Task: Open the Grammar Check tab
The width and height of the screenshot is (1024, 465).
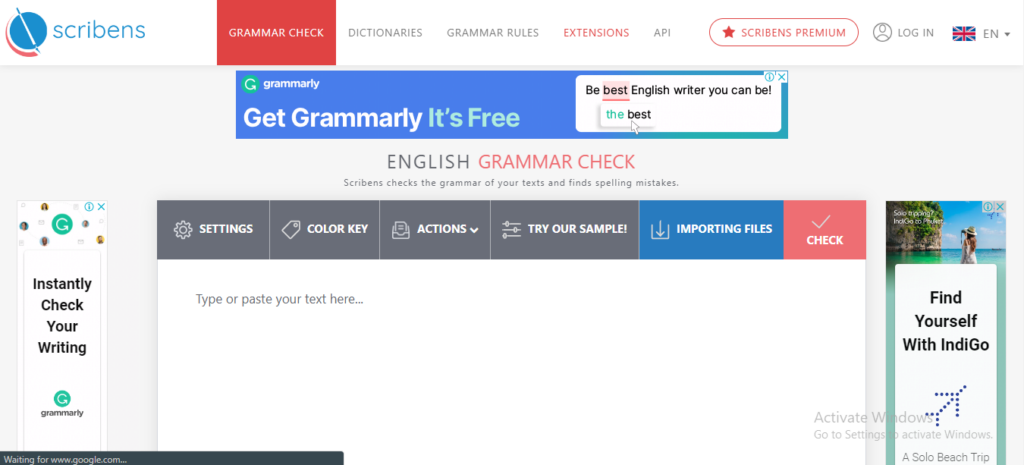Action: point(276,33)
